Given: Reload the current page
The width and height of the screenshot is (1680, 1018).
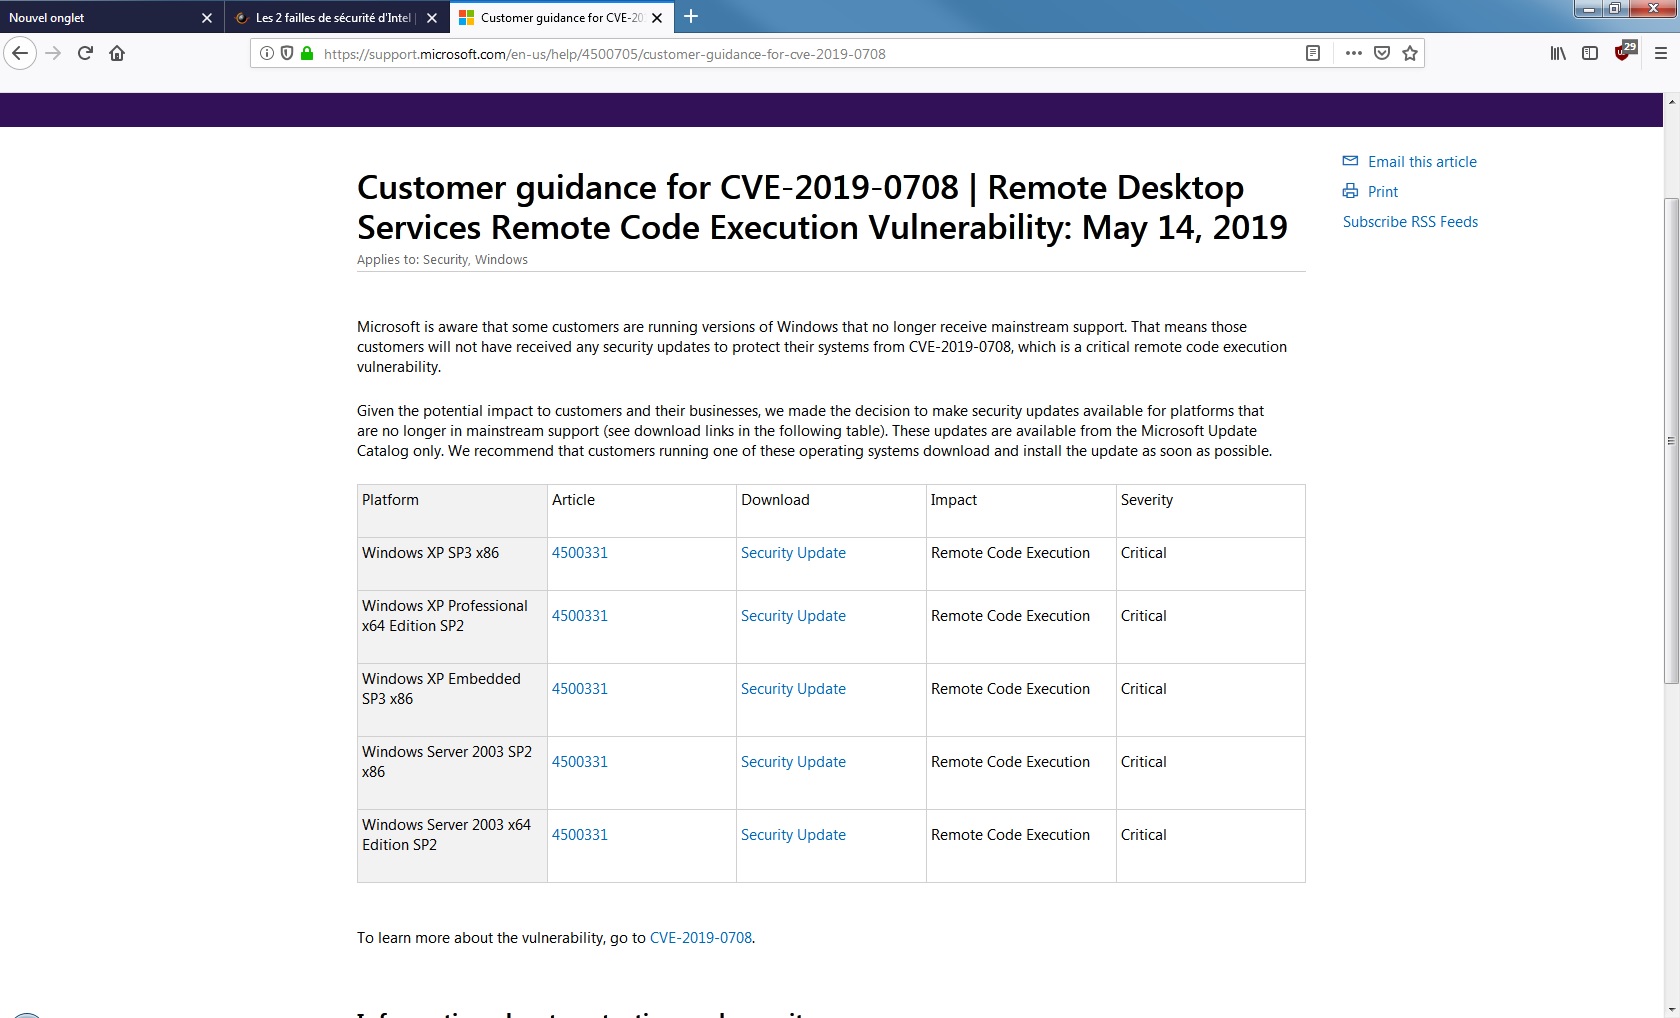Looking at the screenshot, I should (x=85, y=53).
